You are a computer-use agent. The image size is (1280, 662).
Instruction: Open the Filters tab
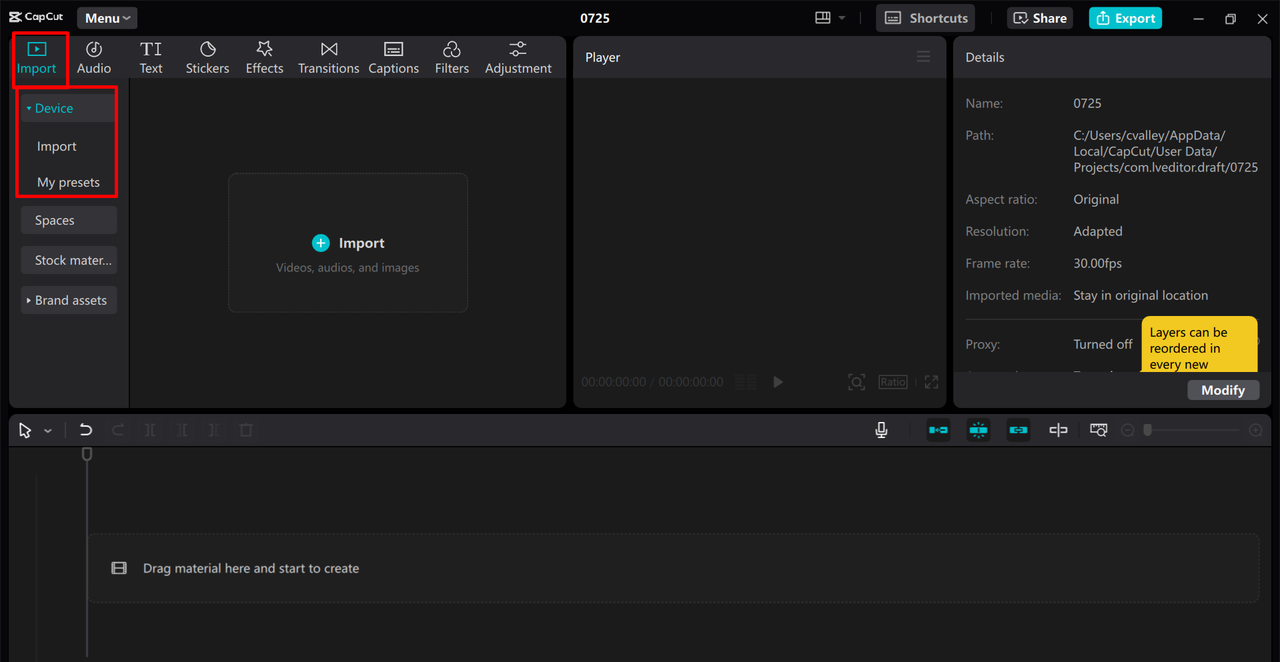[x=452, y=58]
